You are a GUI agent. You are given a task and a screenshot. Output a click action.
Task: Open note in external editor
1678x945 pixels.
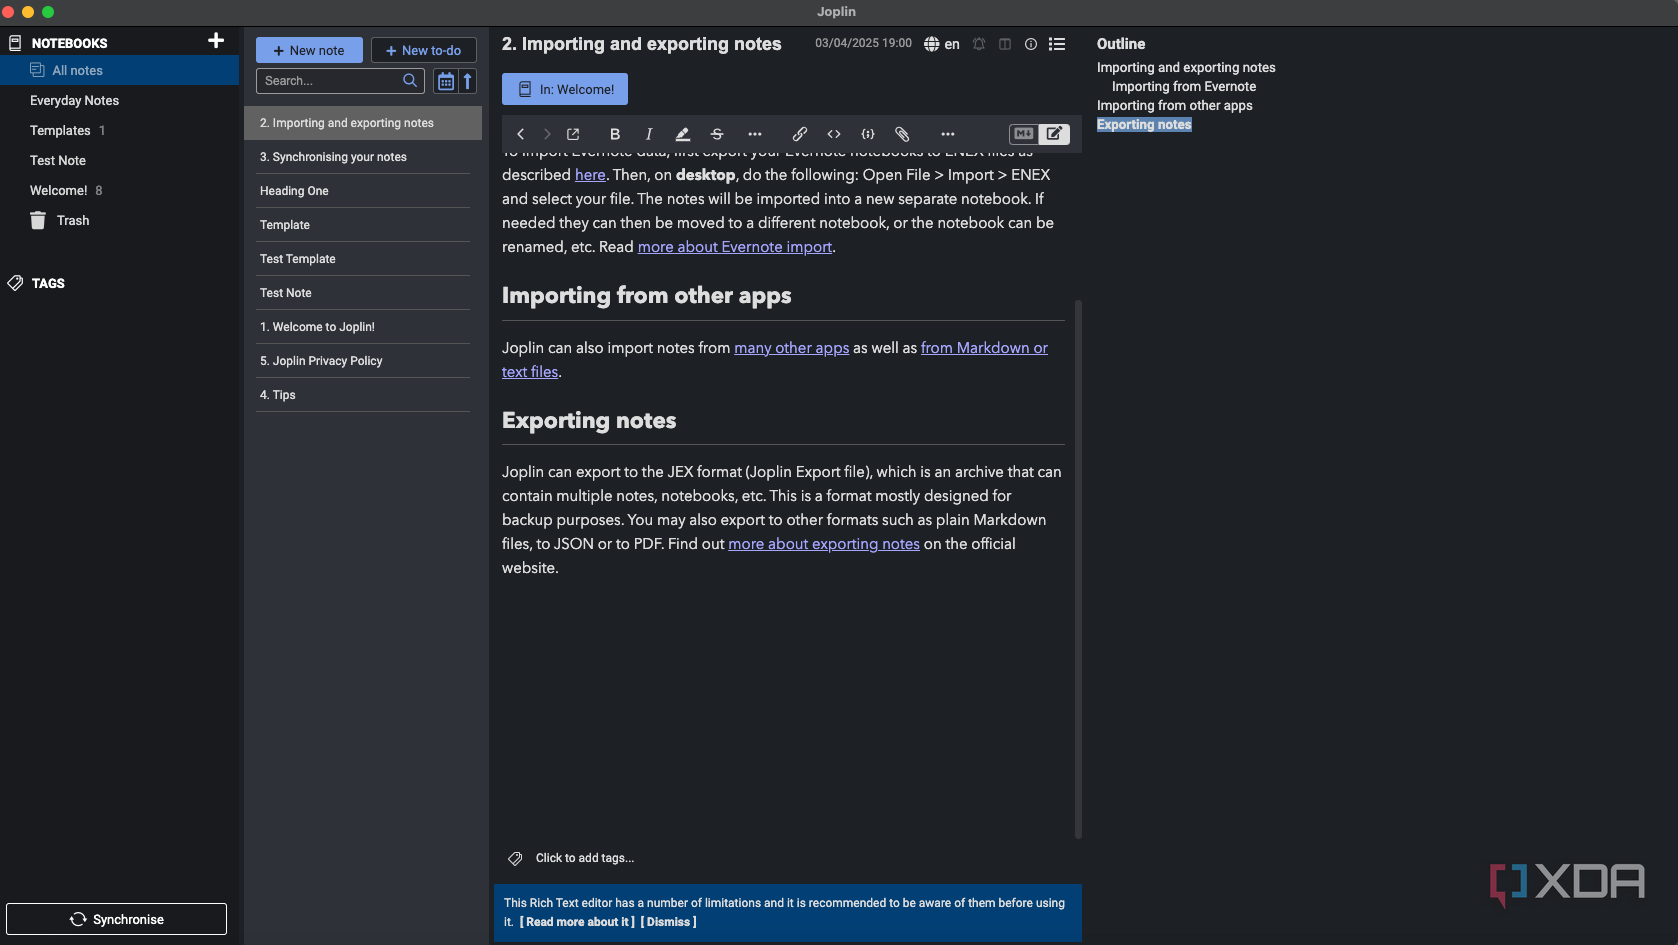coord(573,134)
